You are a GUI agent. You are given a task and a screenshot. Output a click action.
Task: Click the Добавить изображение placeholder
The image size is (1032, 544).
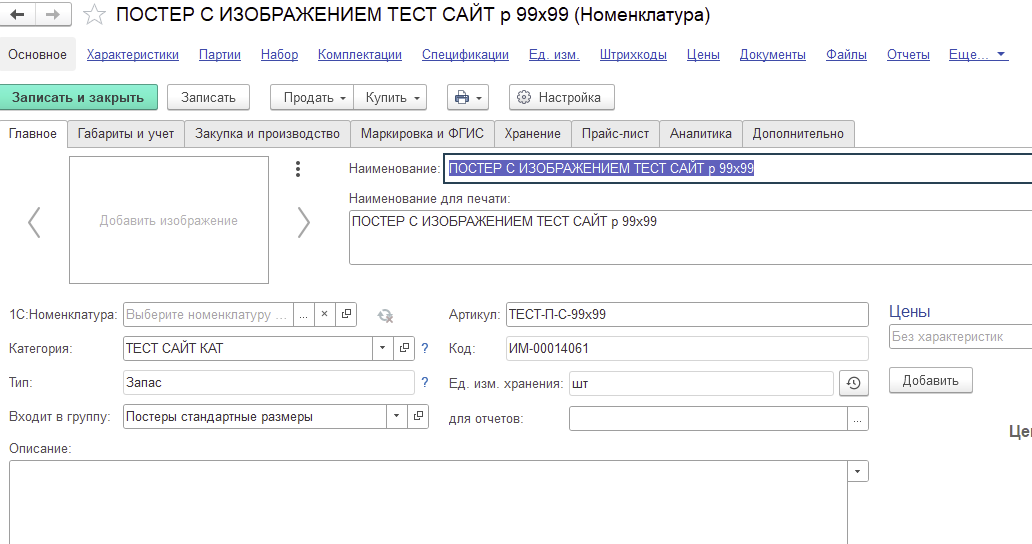(168, 220)
